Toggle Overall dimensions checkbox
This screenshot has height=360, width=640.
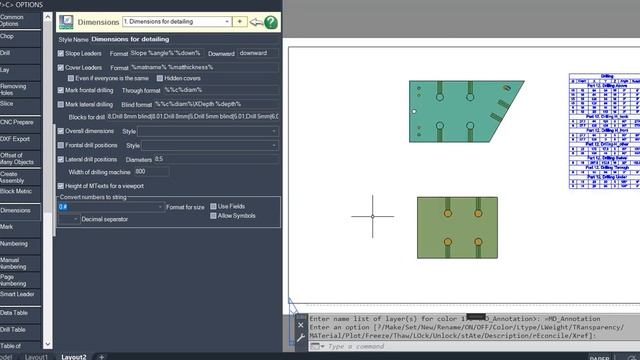61,131
